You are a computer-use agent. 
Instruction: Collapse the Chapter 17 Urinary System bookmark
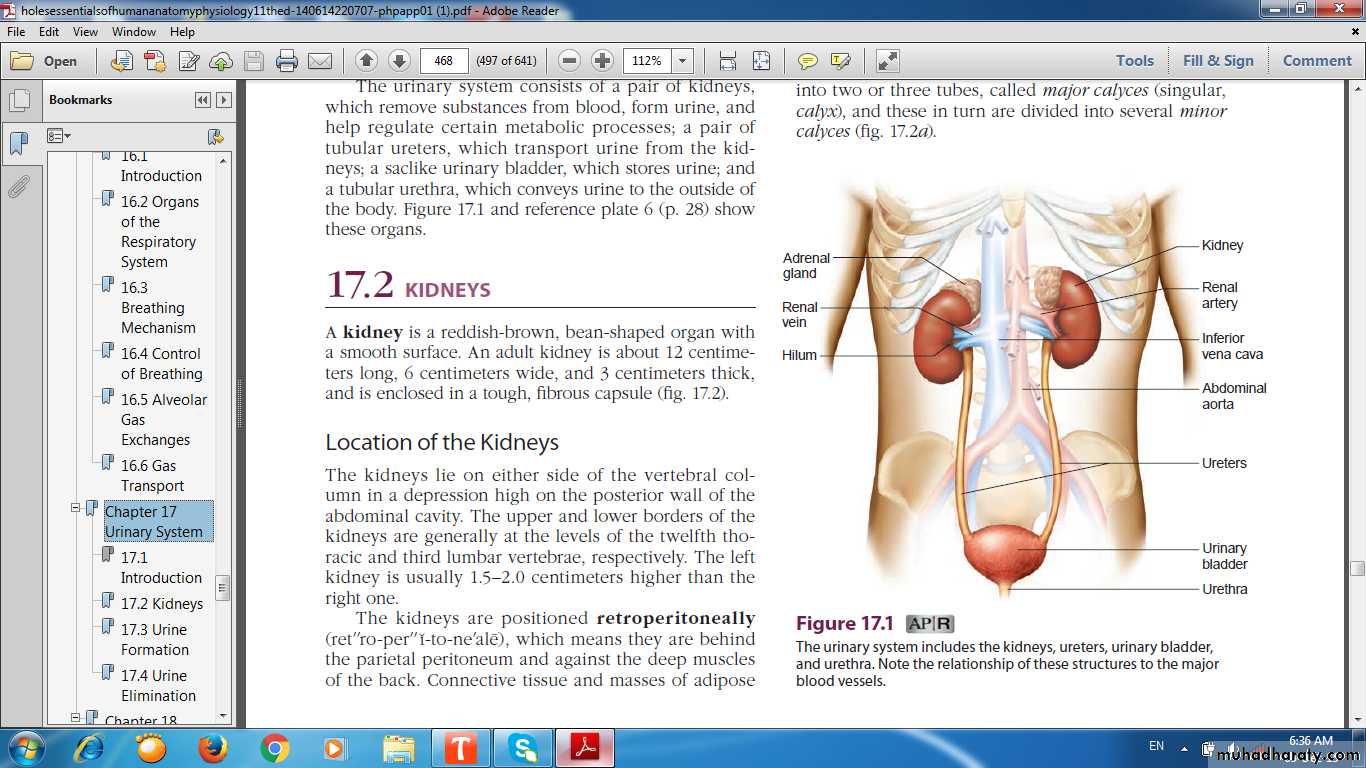75,509
